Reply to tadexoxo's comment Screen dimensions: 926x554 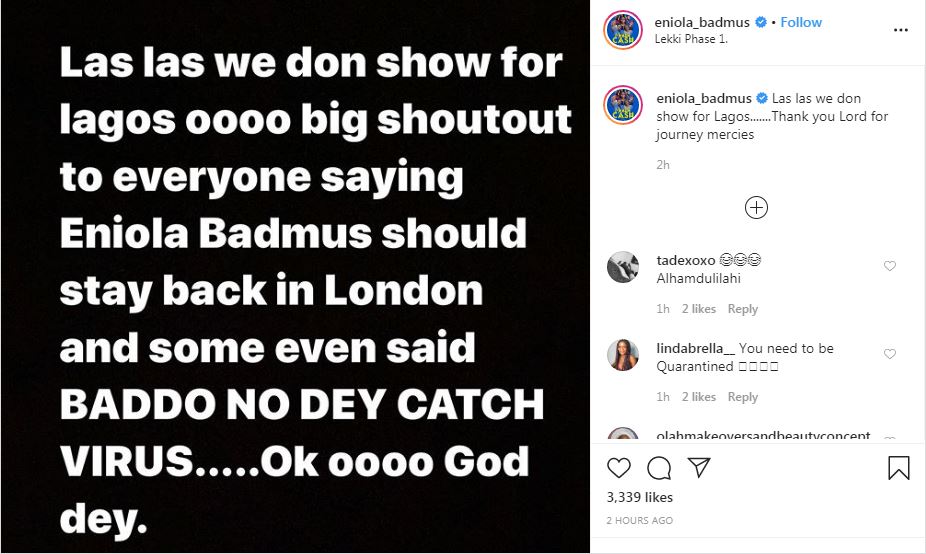point(742,309)
